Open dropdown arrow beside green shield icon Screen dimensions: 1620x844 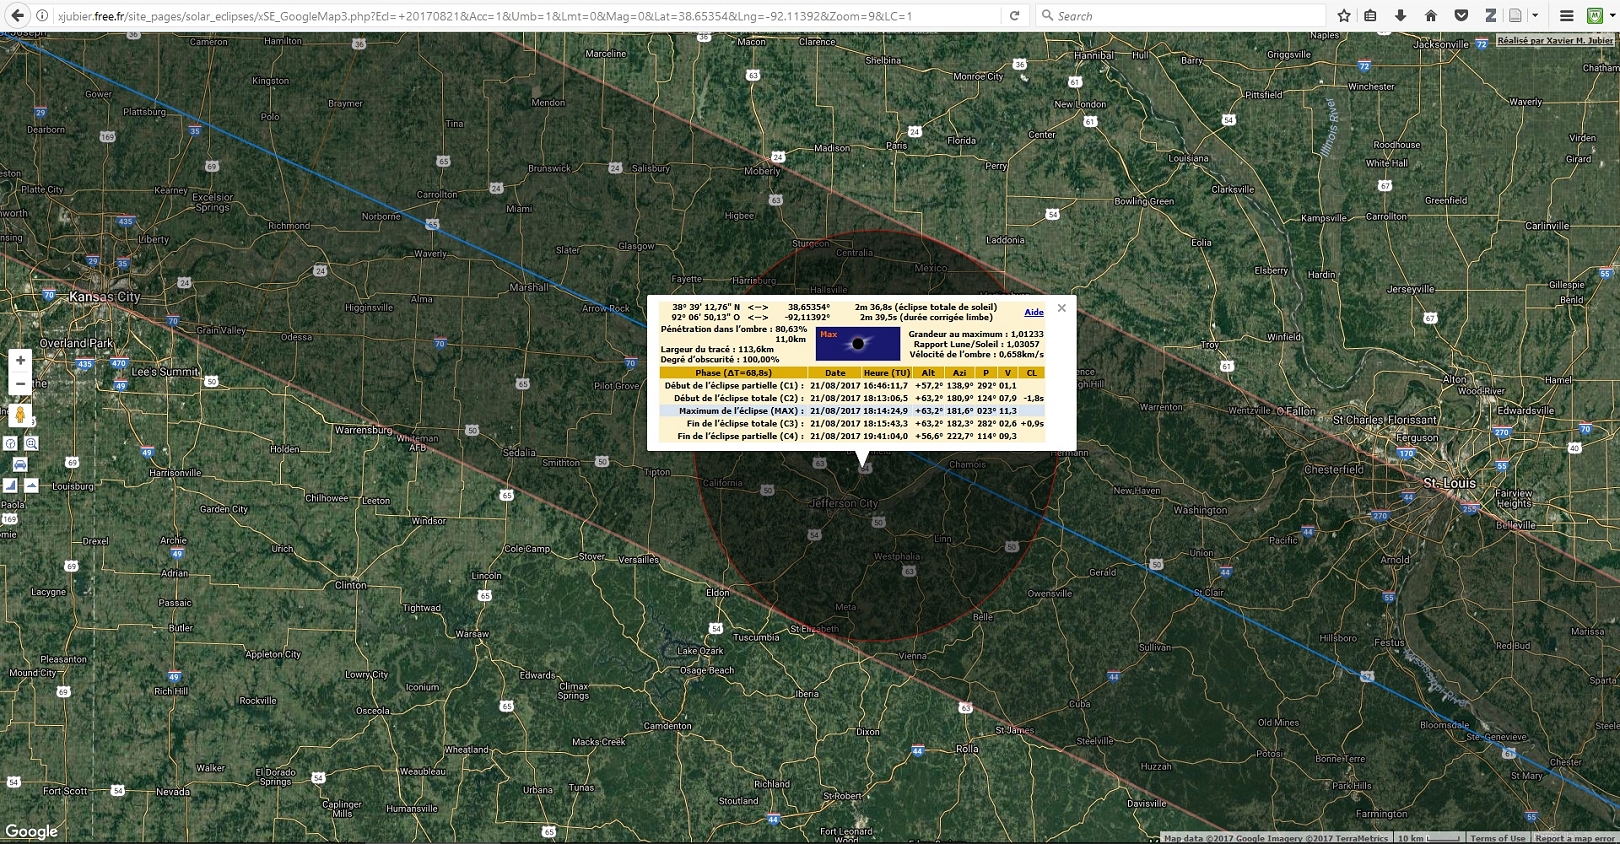[1612, 16]
